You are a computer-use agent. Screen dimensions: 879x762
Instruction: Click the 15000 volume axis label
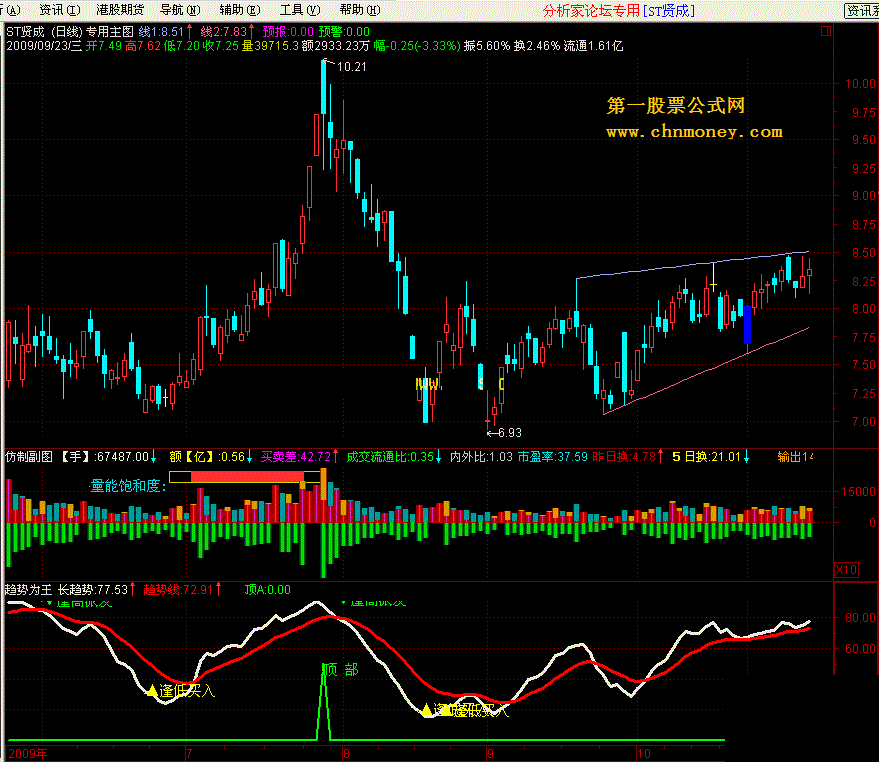858,491
